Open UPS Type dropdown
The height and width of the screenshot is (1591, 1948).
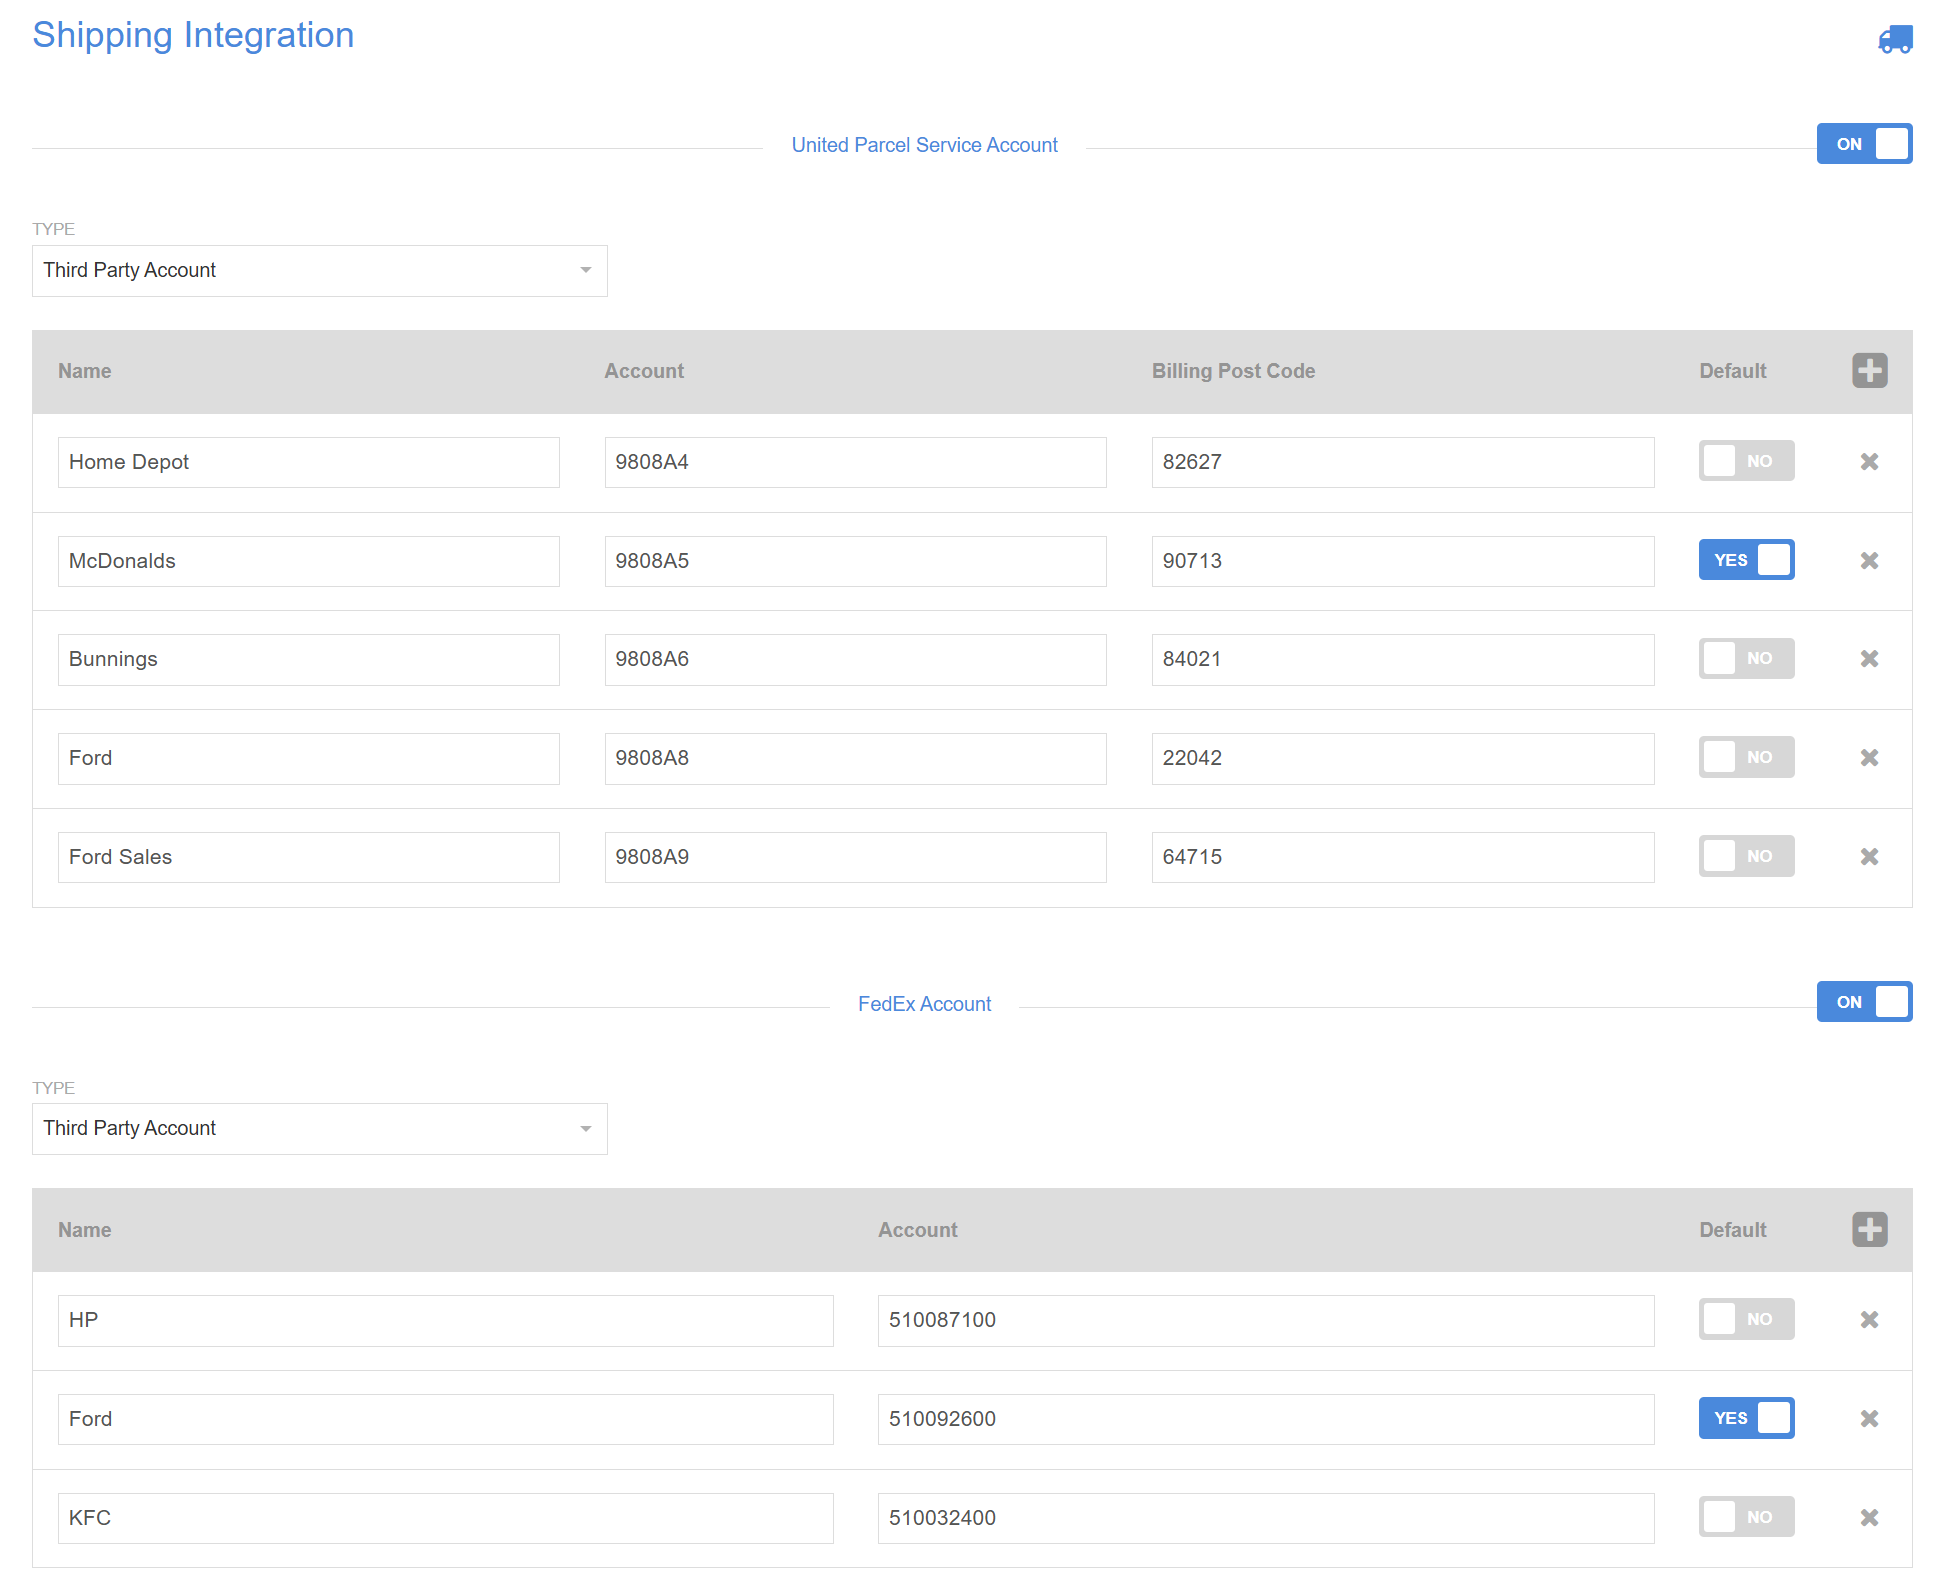[x=319, y=271]
